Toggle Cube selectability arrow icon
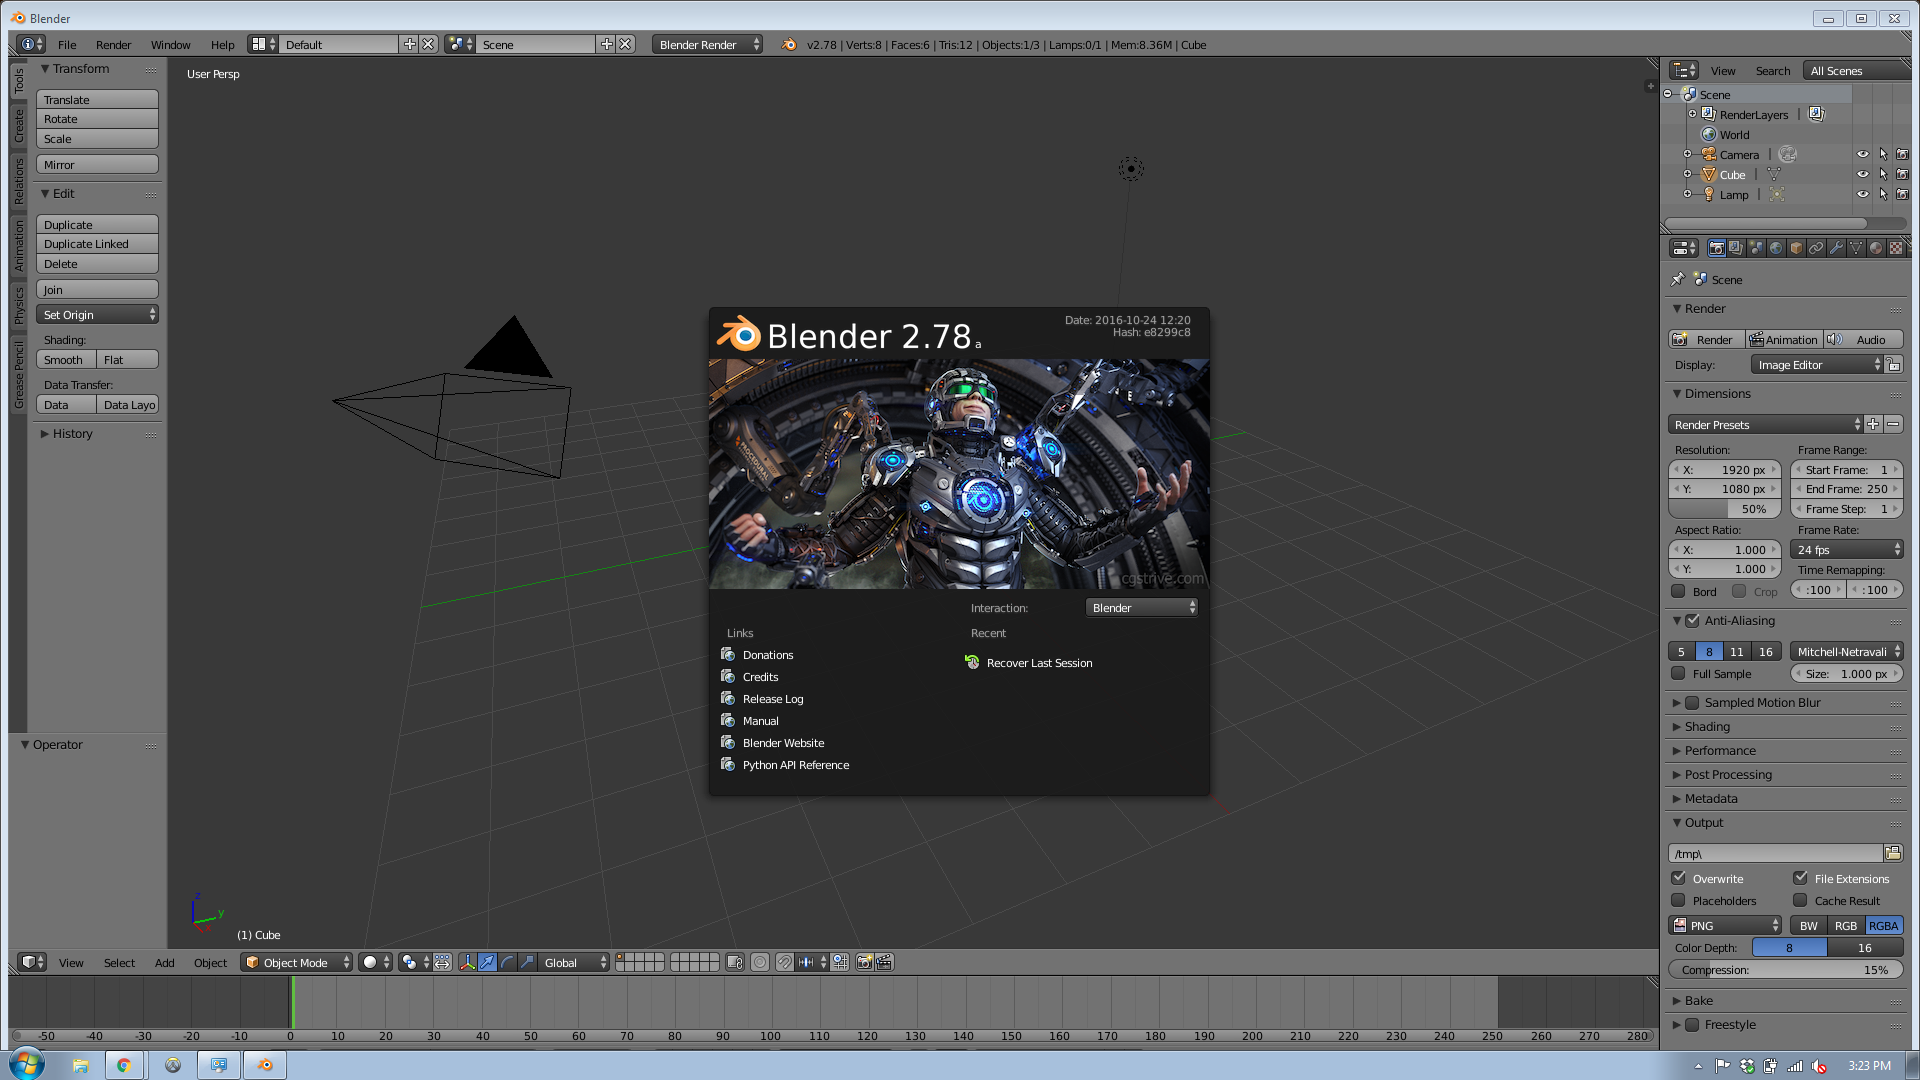The height and width of the screenshot is (1080, 1920). (x=1883, y=174)
